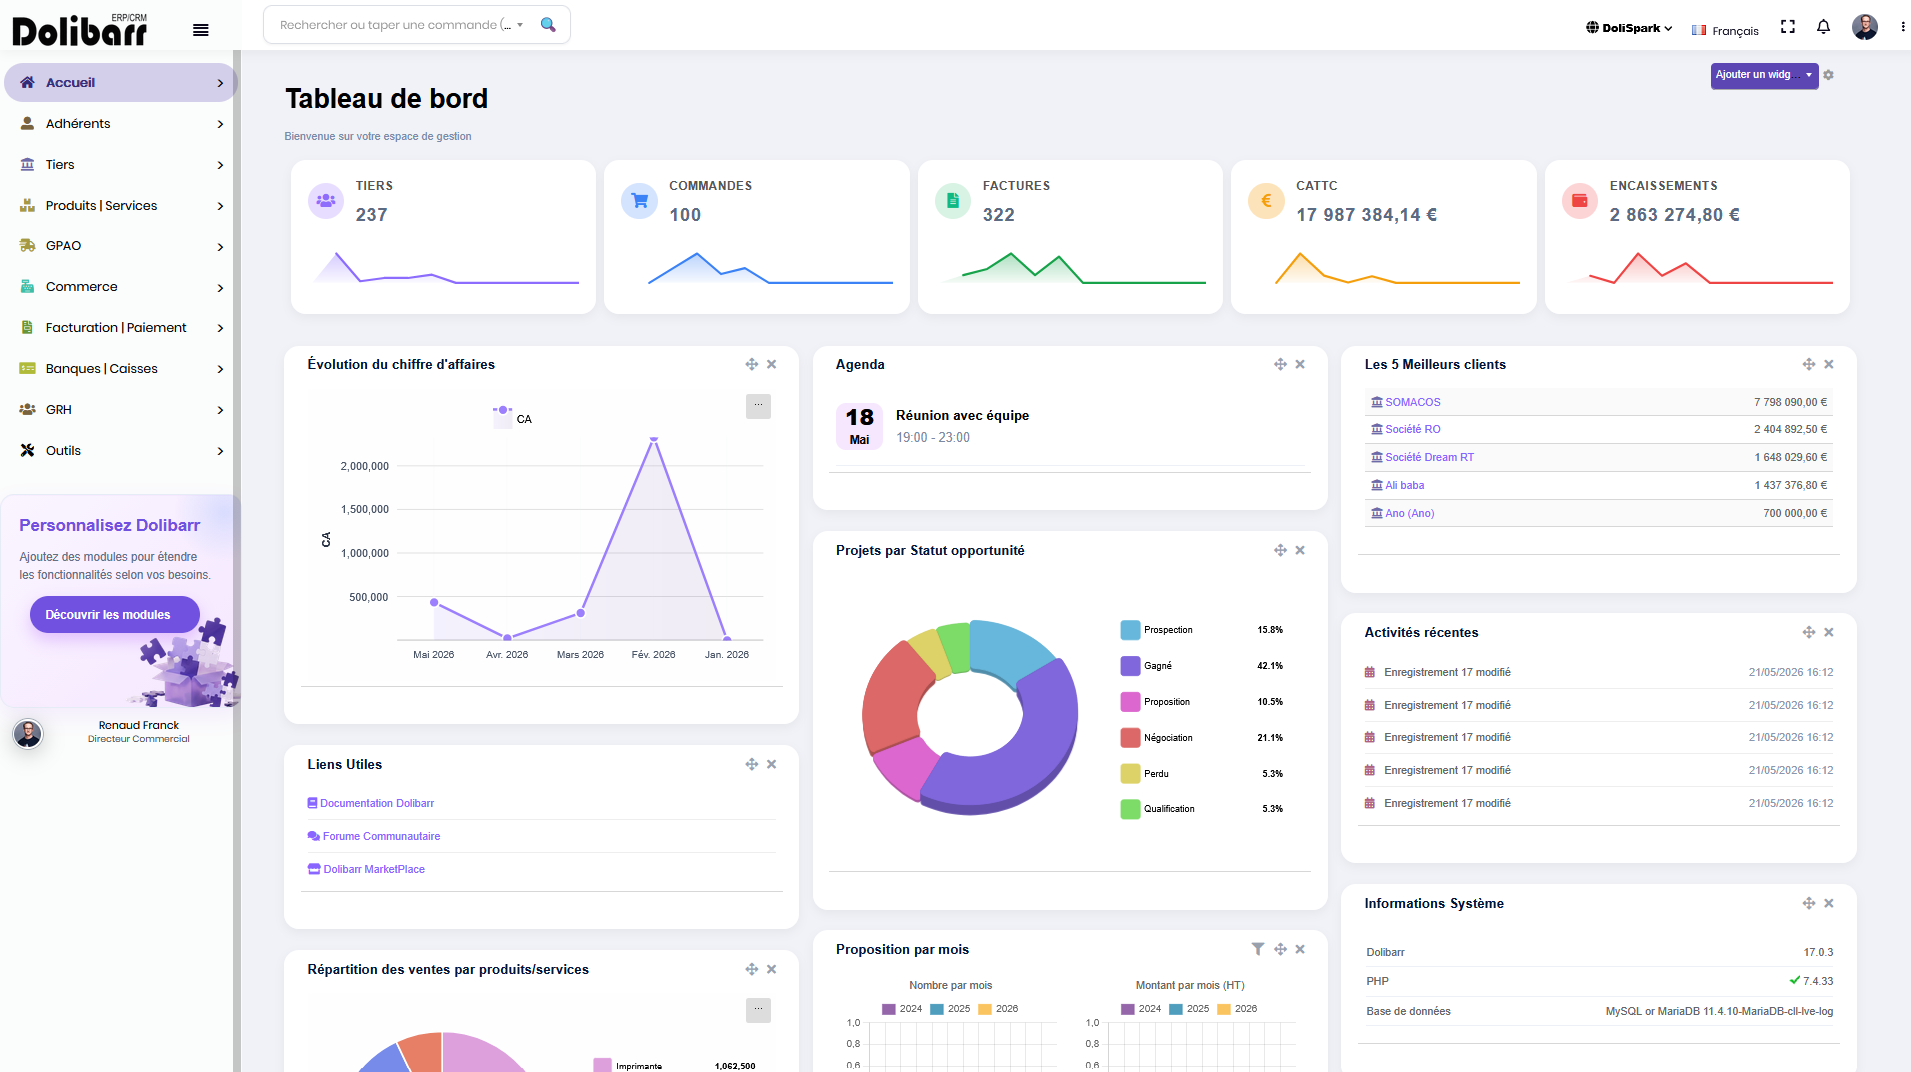Click move handle of Activités récentes
Viewport: 1911px width, 1072px height.
(1809, 632)
